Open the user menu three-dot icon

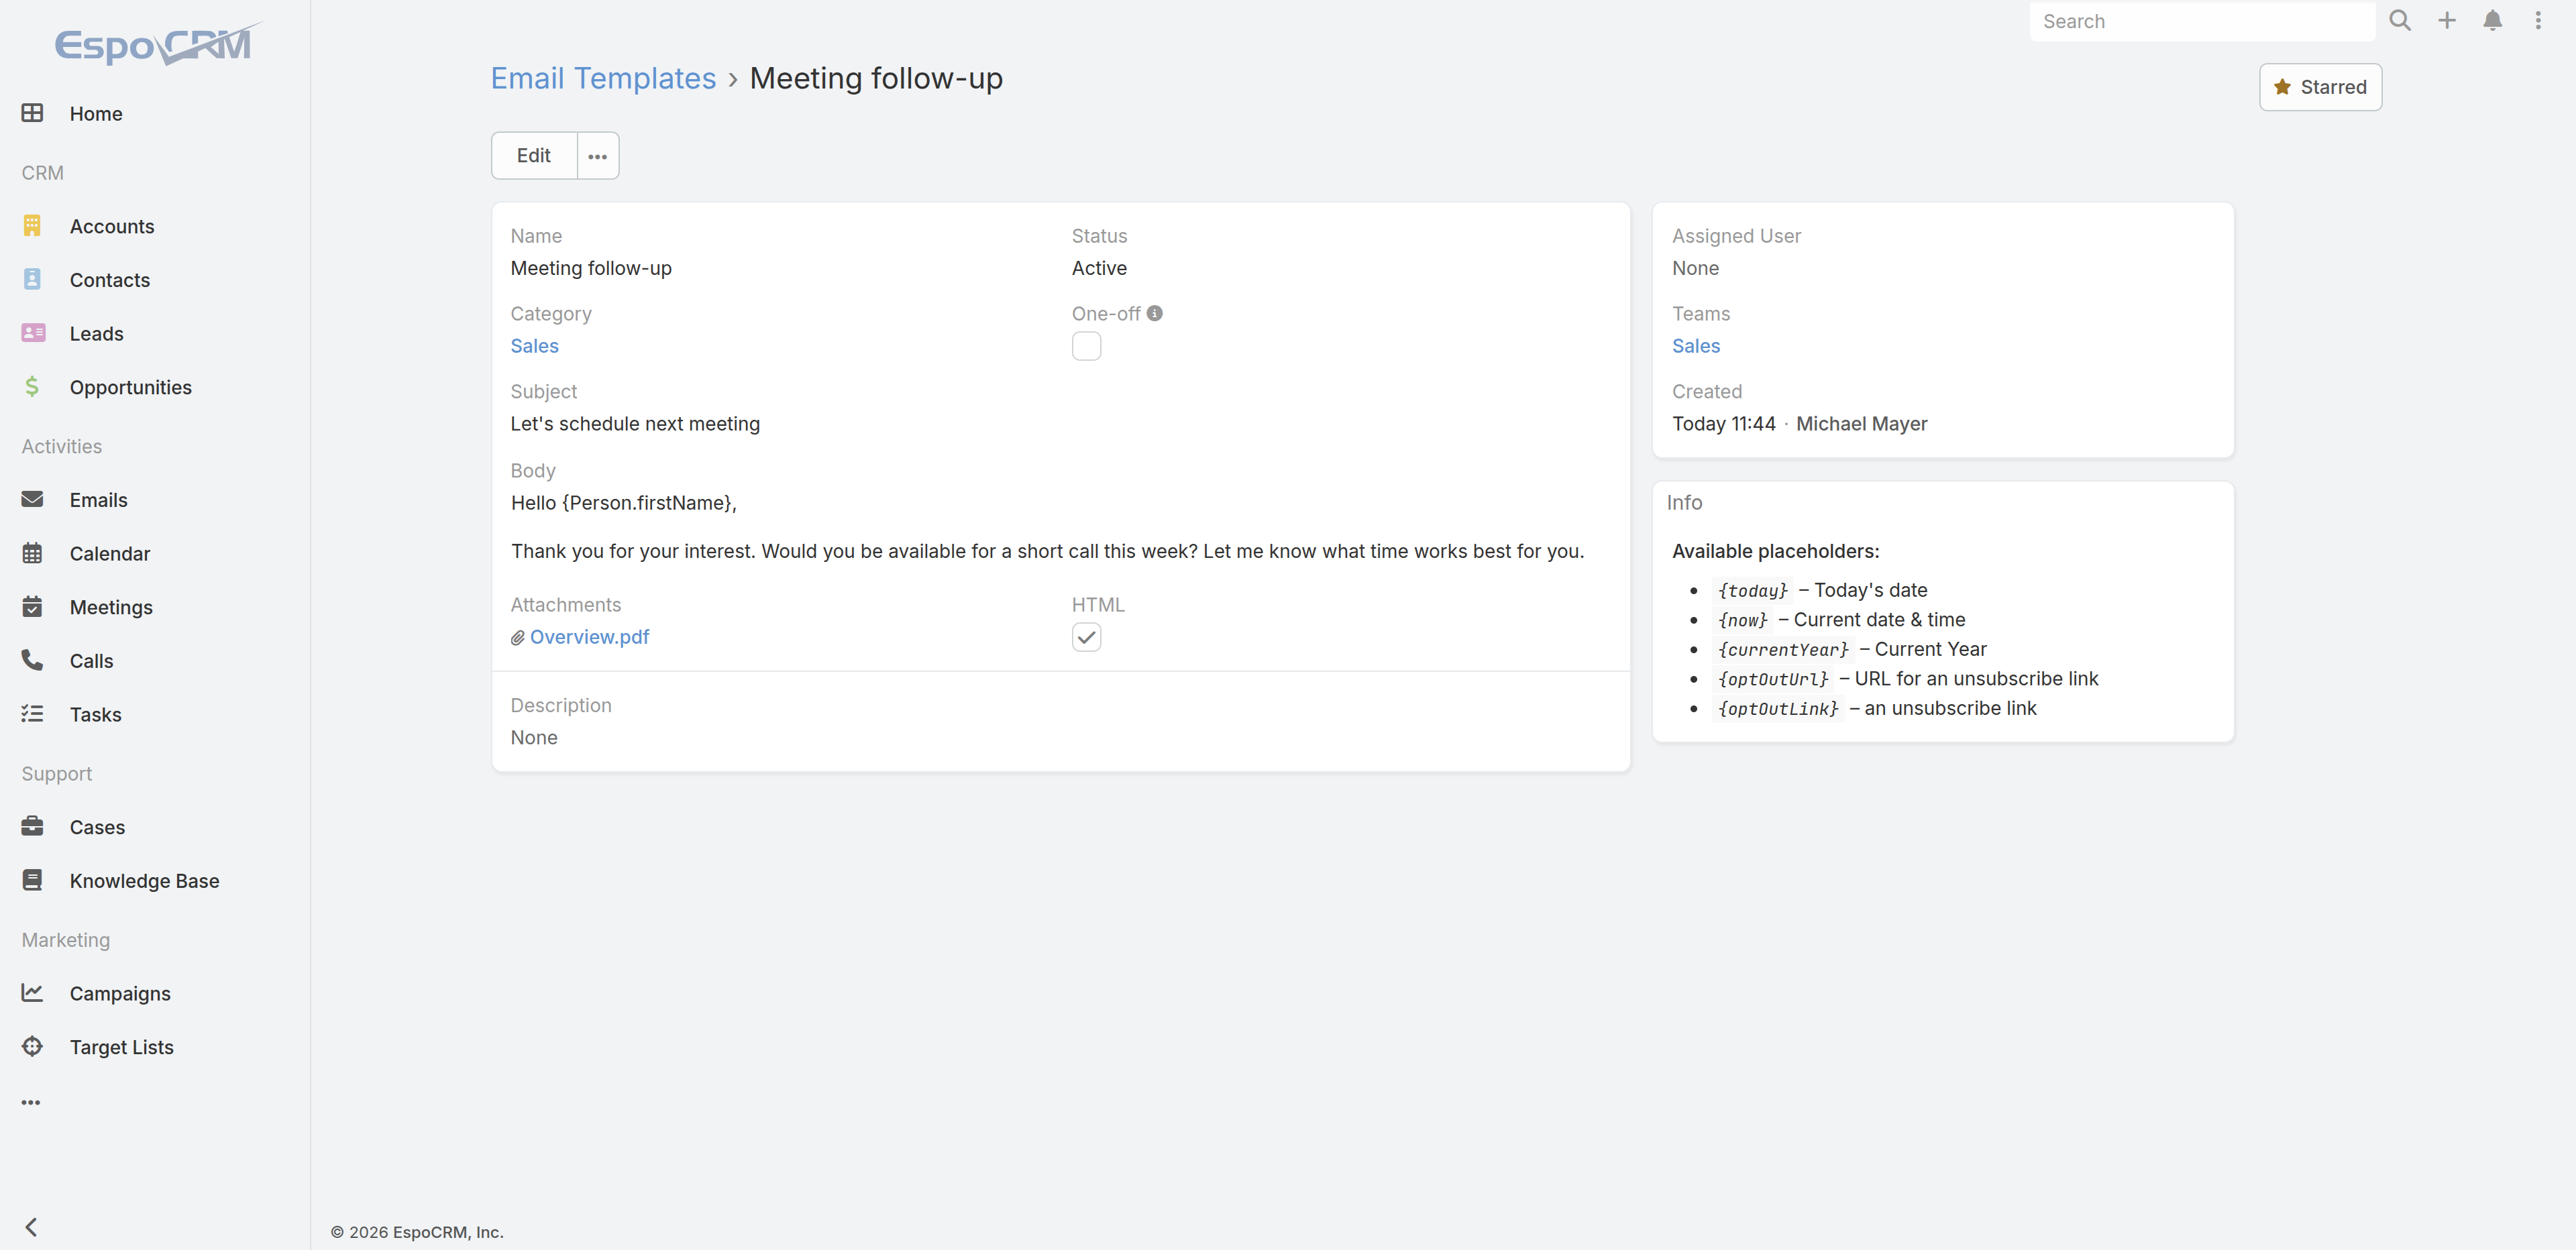[2538, 21]
